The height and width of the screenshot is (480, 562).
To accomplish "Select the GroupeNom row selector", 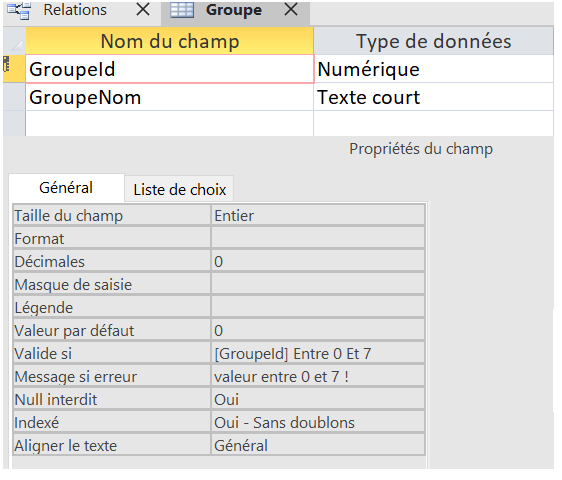I will 14,97.
